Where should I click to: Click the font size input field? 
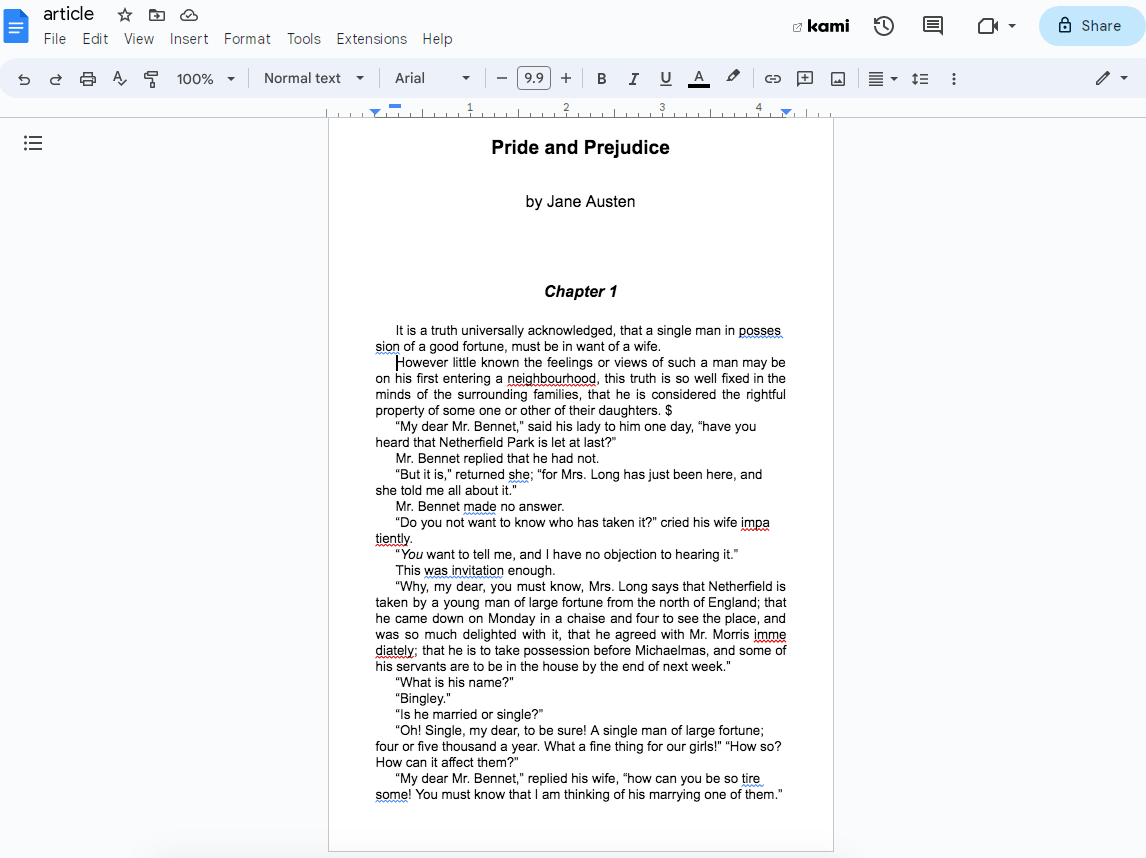tap(533, 77)
